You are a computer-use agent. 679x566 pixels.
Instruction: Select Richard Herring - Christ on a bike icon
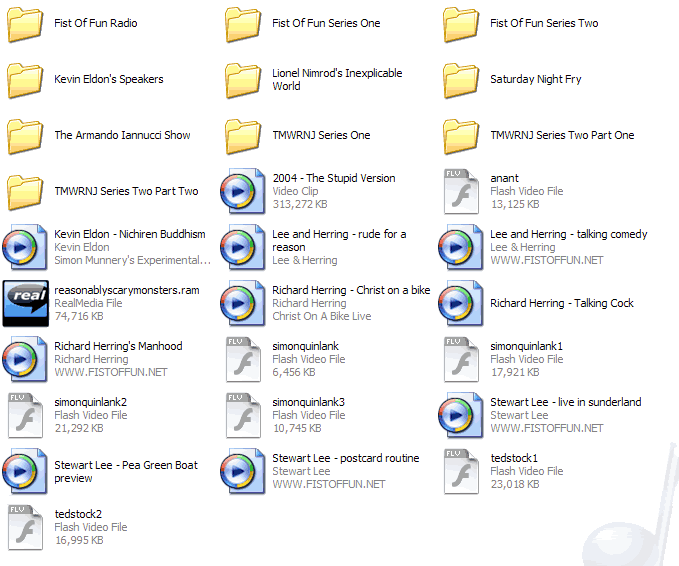point(242,303)
